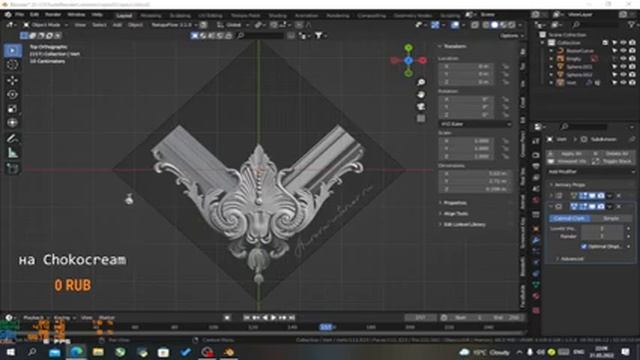Lock the Location X value
Image resolution: width=640 pixels, height=360 pixels.
(x=506, y=67)
